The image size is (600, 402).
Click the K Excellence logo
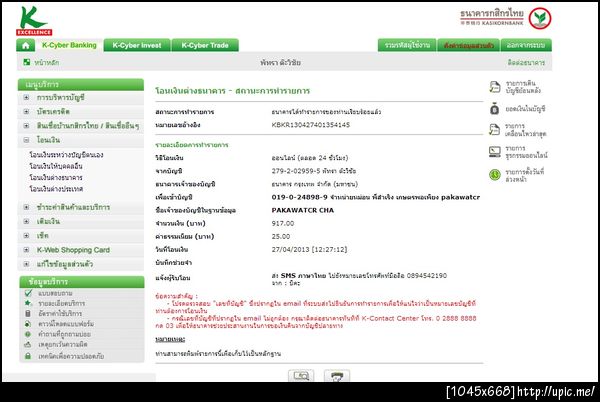(34, 21)
